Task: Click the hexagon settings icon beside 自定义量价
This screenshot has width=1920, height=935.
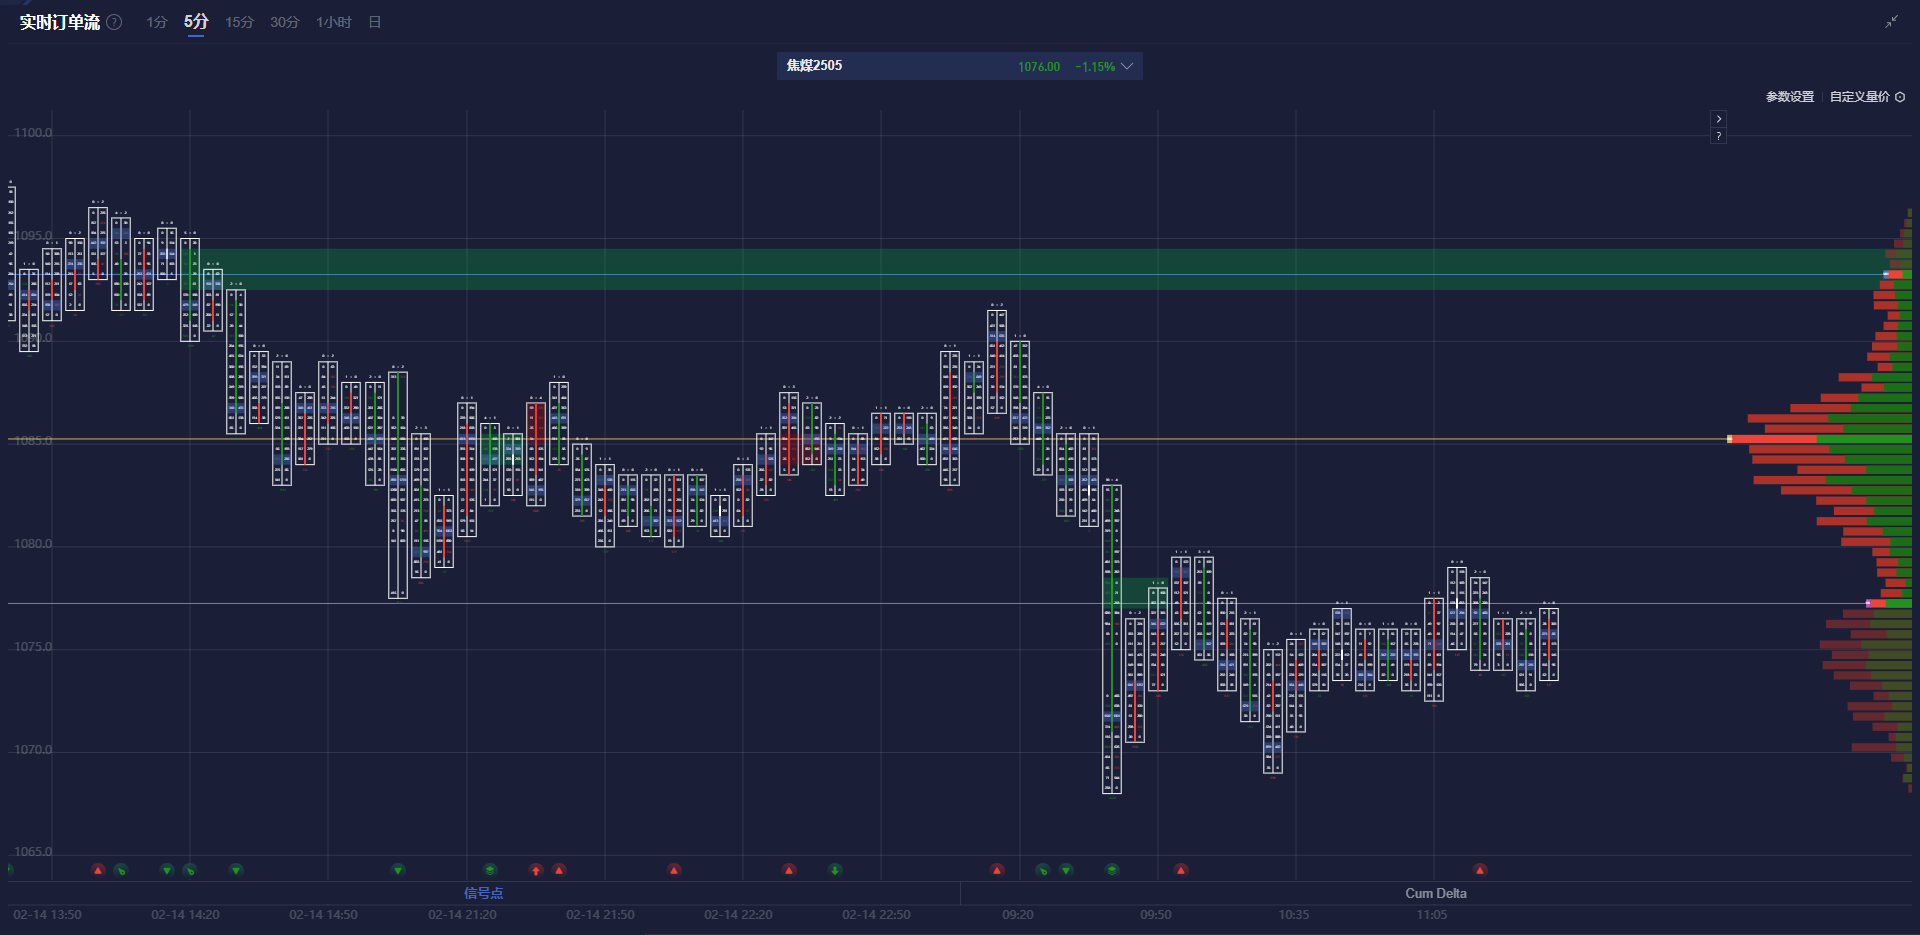Action: (1900, 97)
